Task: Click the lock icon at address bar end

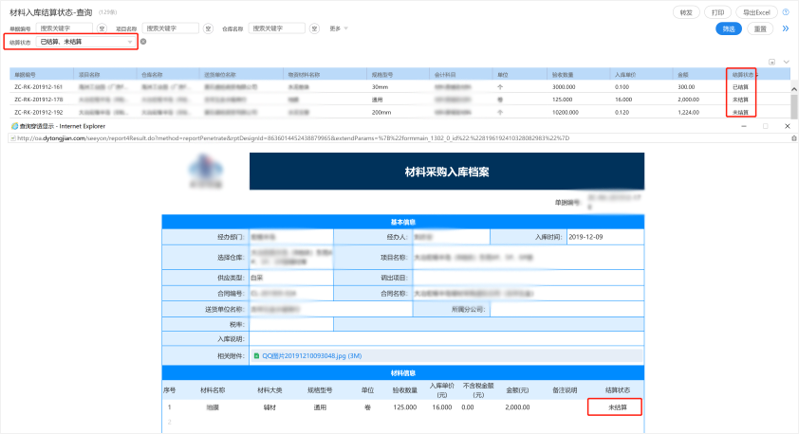Action: tap(793, 138)
